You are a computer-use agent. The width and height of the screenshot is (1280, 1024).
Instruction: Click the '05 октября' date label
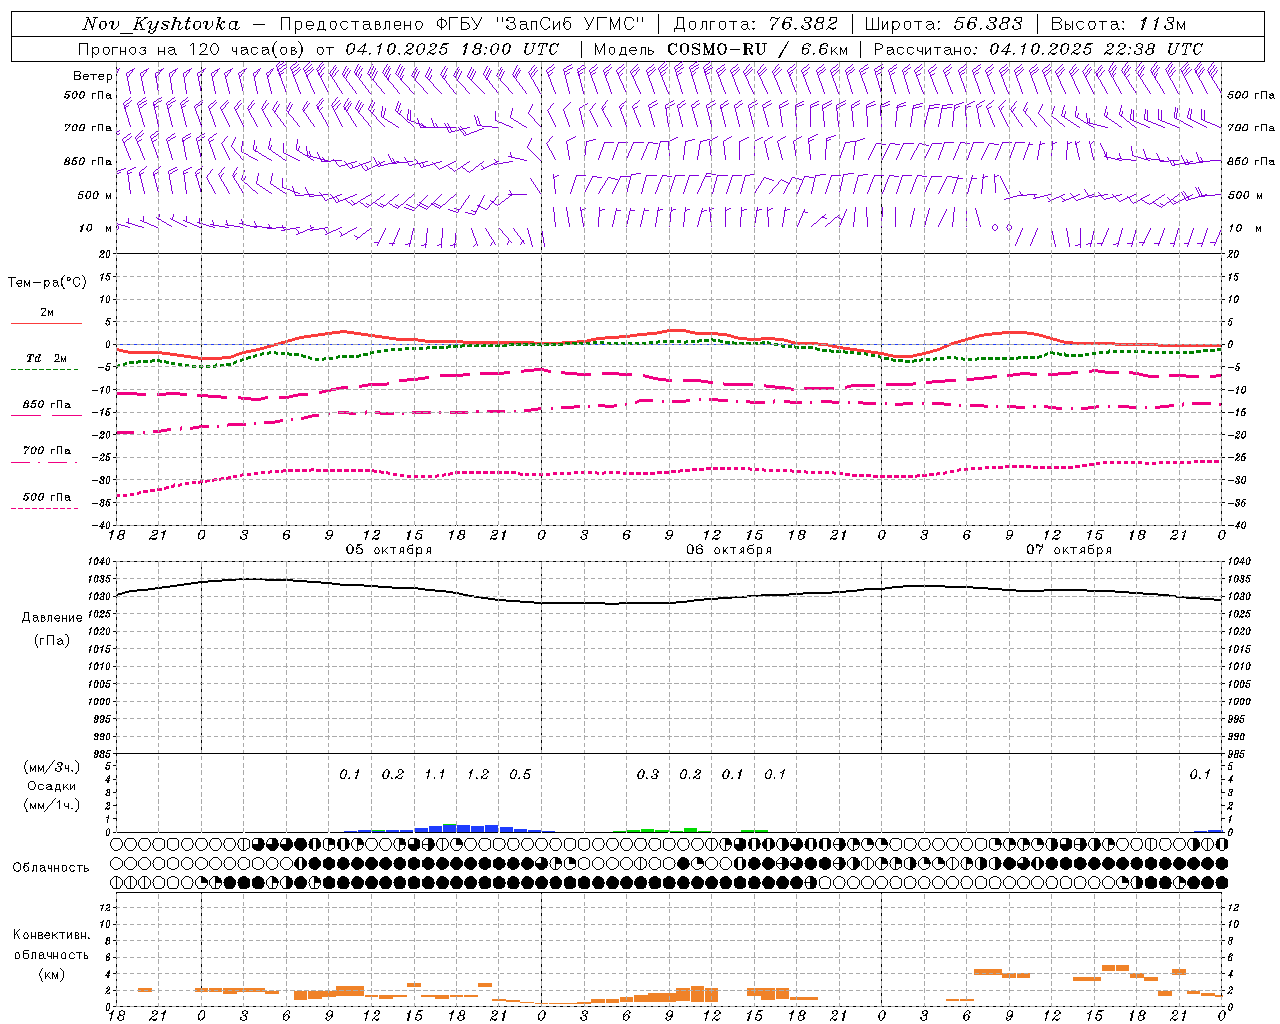pos(389,550)
